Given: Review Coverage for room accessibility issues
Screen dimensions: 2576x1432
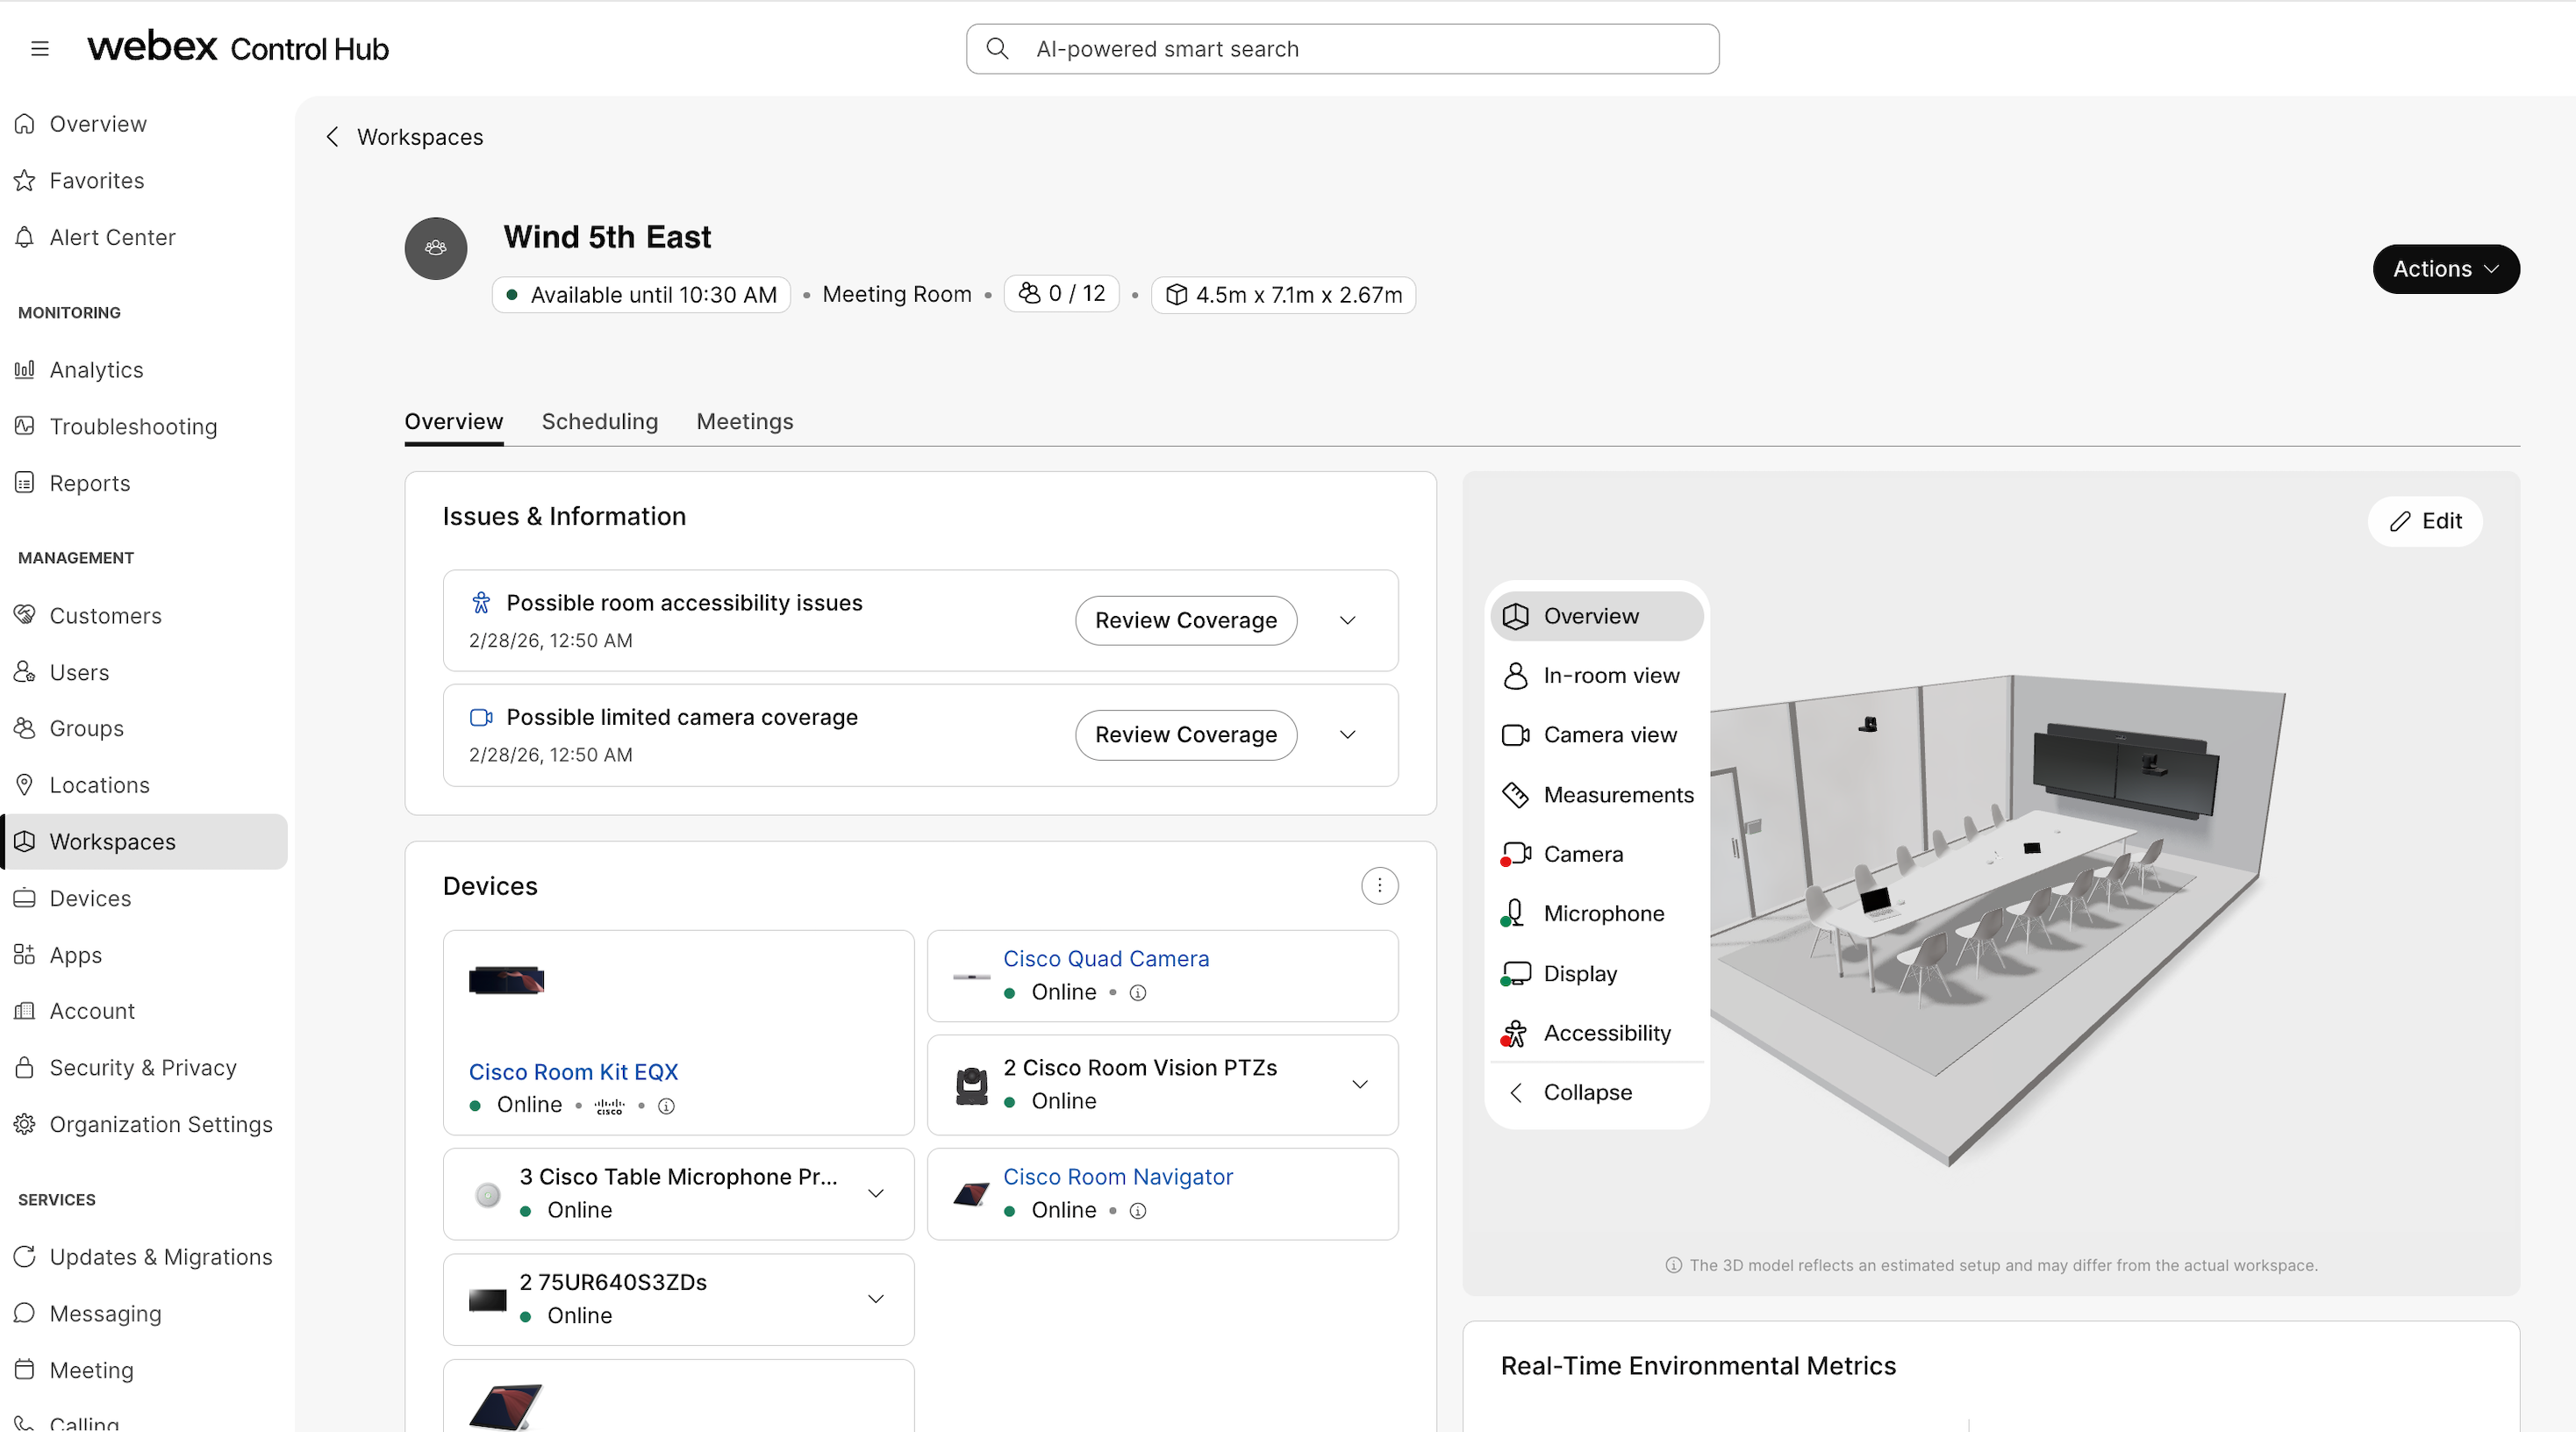Looking at the screenshot, I should (1186, 620).
